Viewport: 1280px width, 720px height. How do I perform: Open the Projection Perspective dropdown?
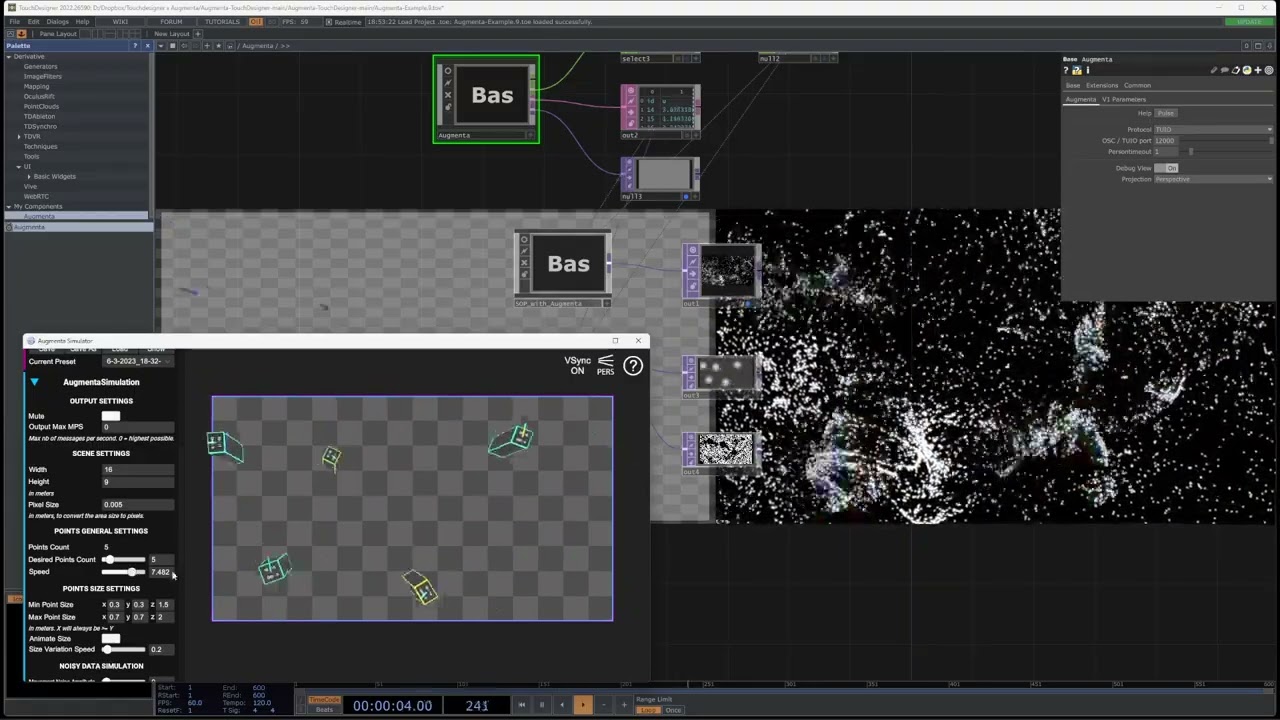[x=1214, y=179]
